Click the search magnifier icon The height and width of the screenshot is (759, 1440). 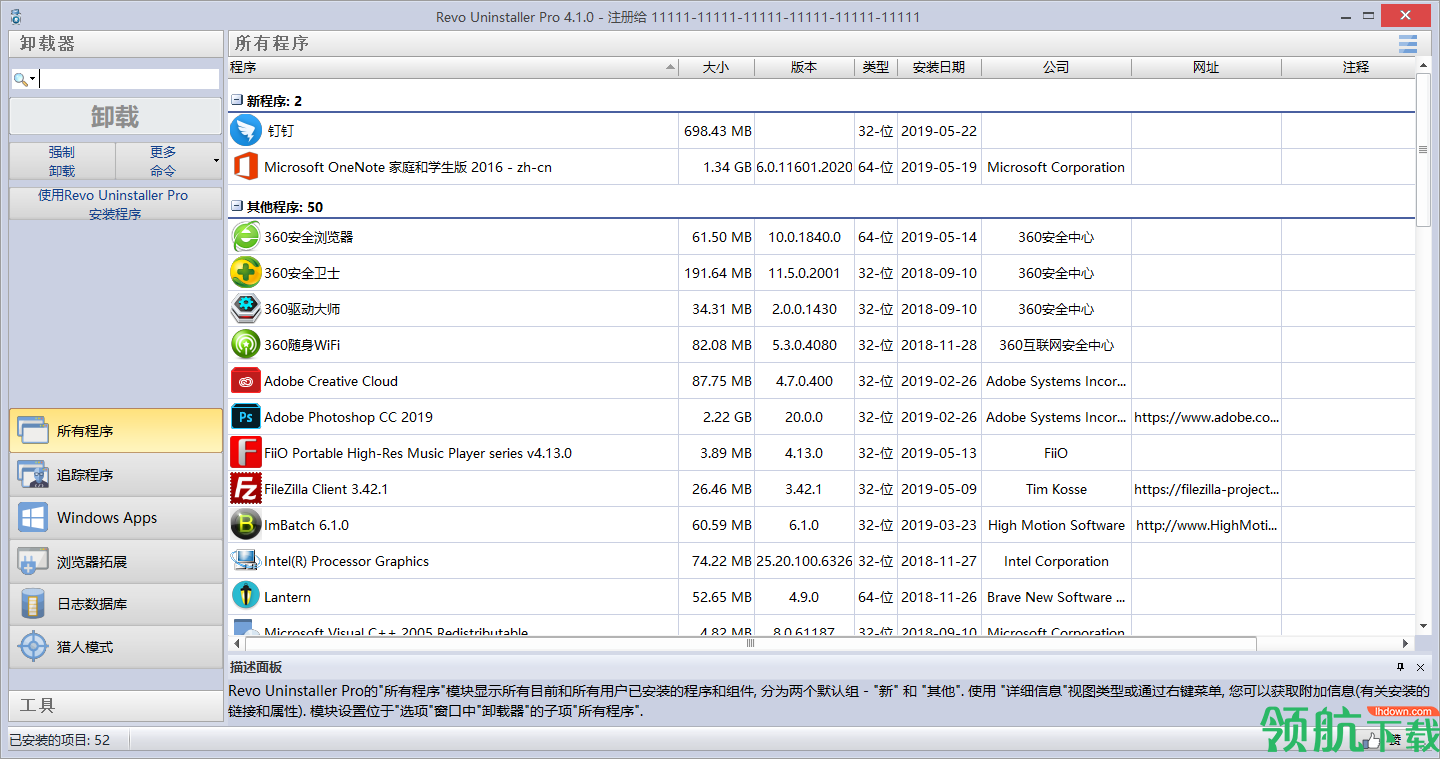point(20,79)
